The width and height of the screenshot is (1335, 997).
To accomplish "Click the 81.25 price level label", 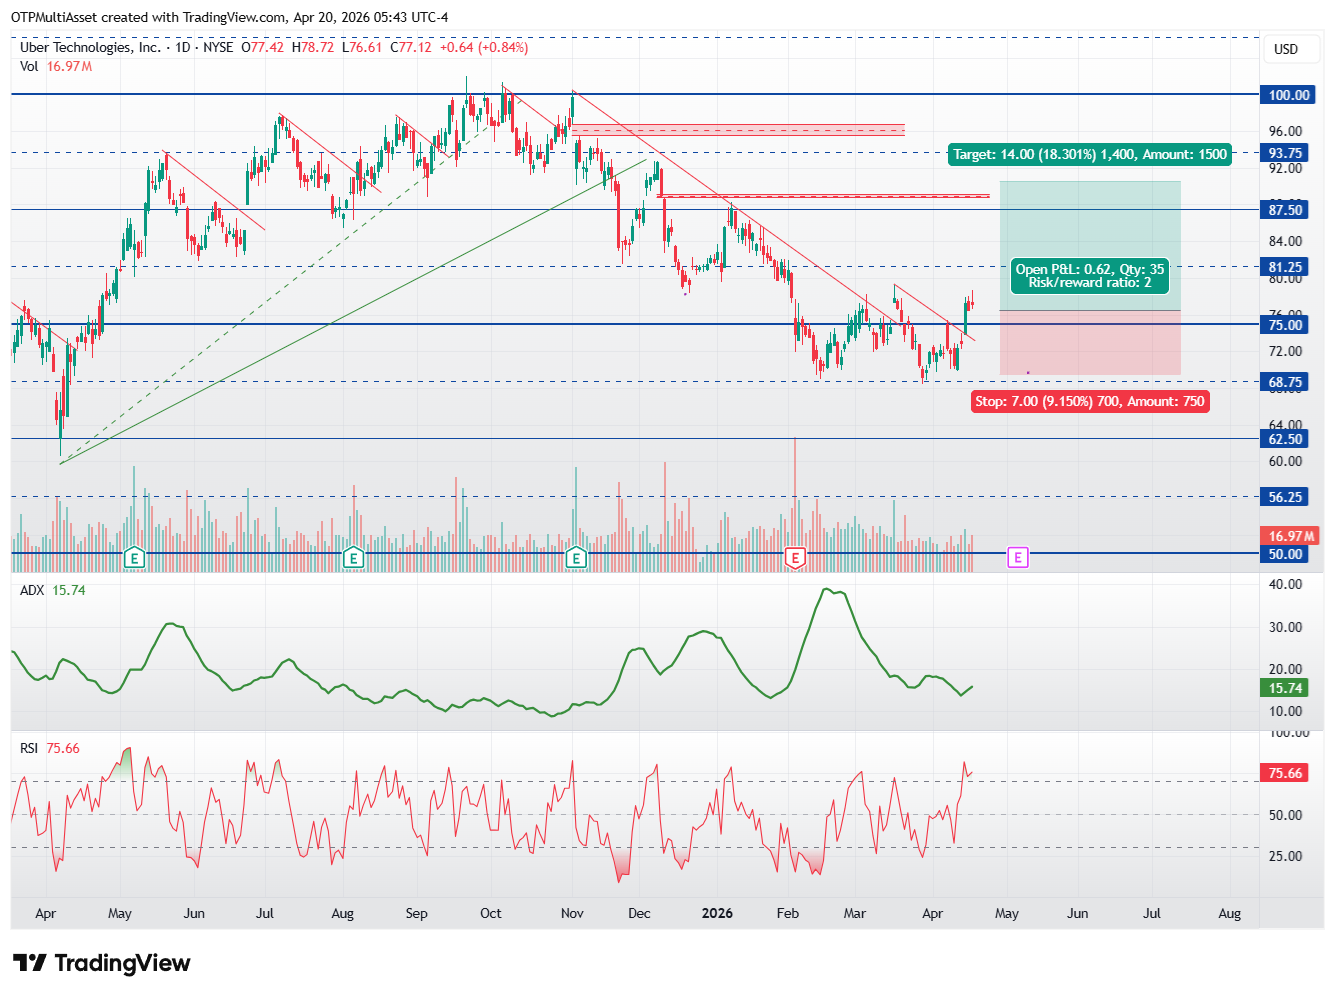I will 1286,267.
